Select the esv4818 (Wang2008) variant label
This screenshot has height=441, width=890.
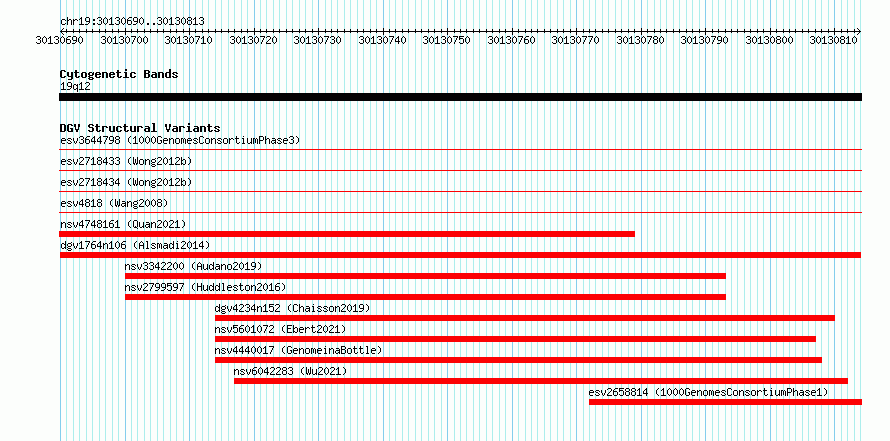pyautogui.click(x=114, y=203)
